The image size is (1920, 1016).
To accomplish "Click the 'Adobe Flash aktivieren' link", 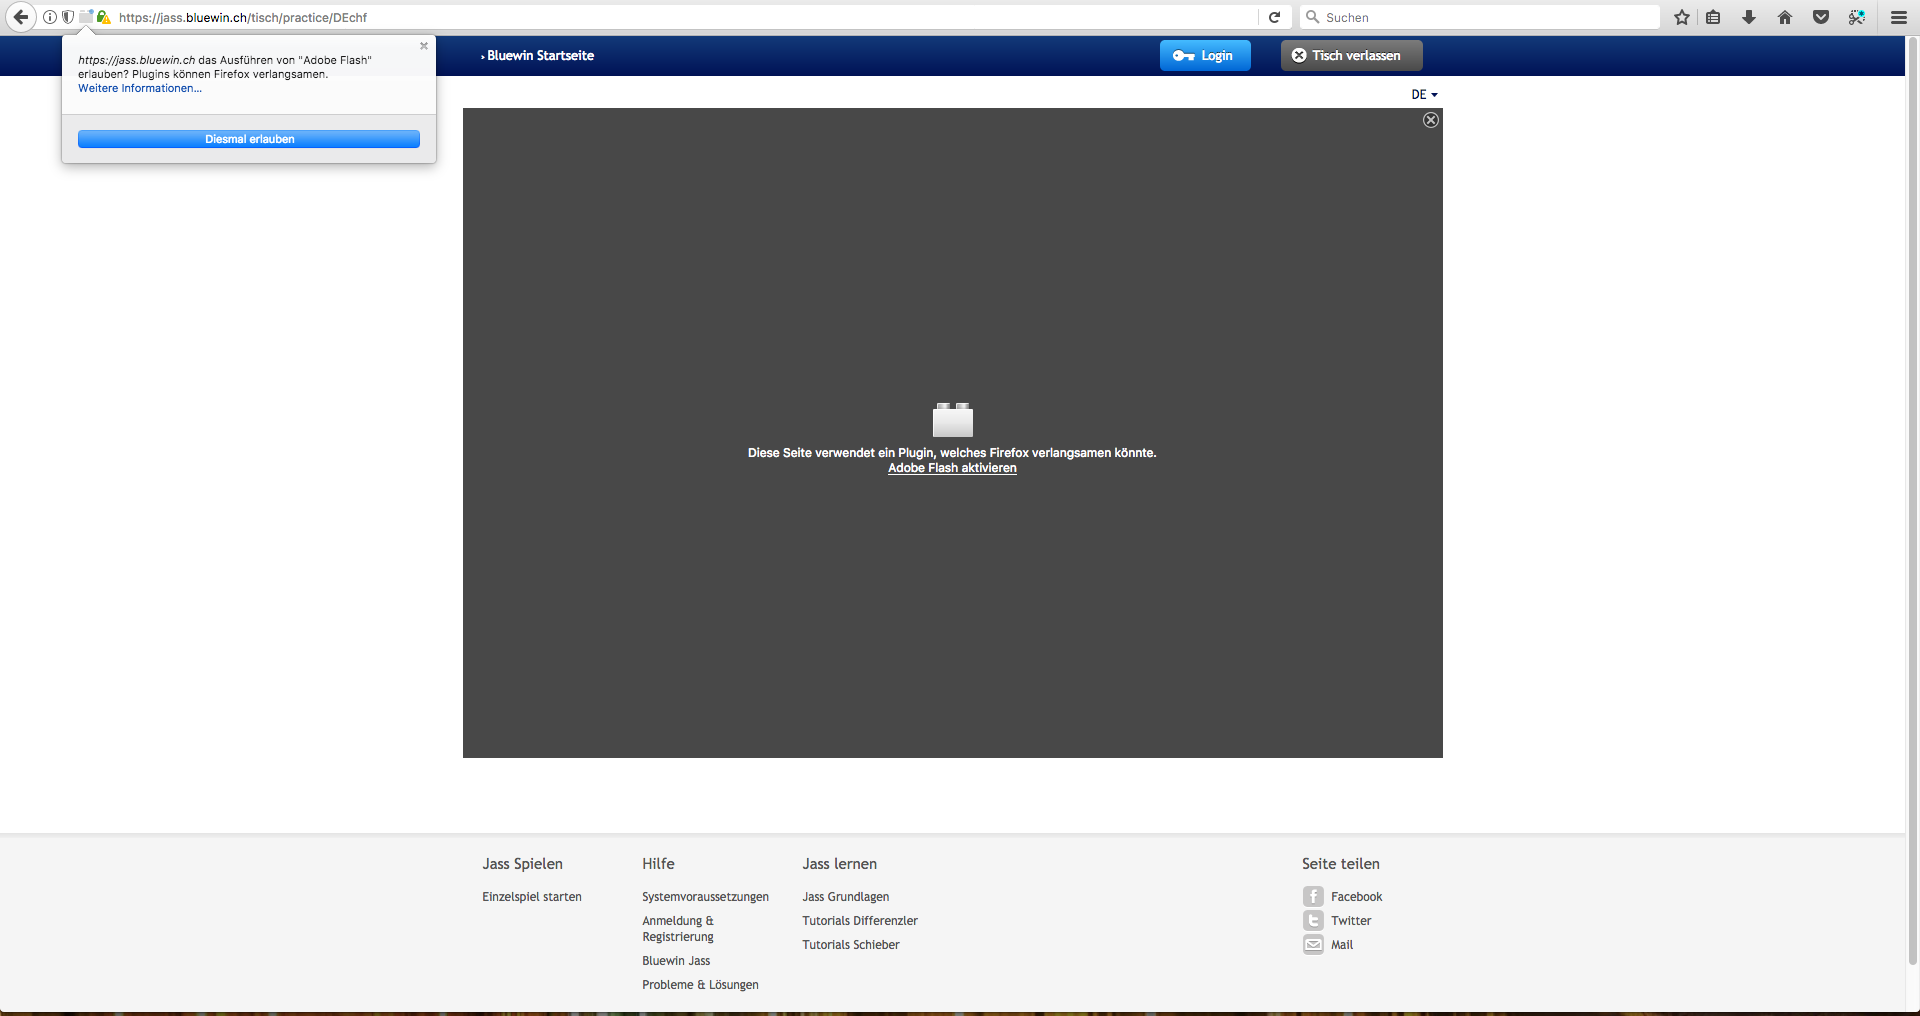I will [952, 468].
